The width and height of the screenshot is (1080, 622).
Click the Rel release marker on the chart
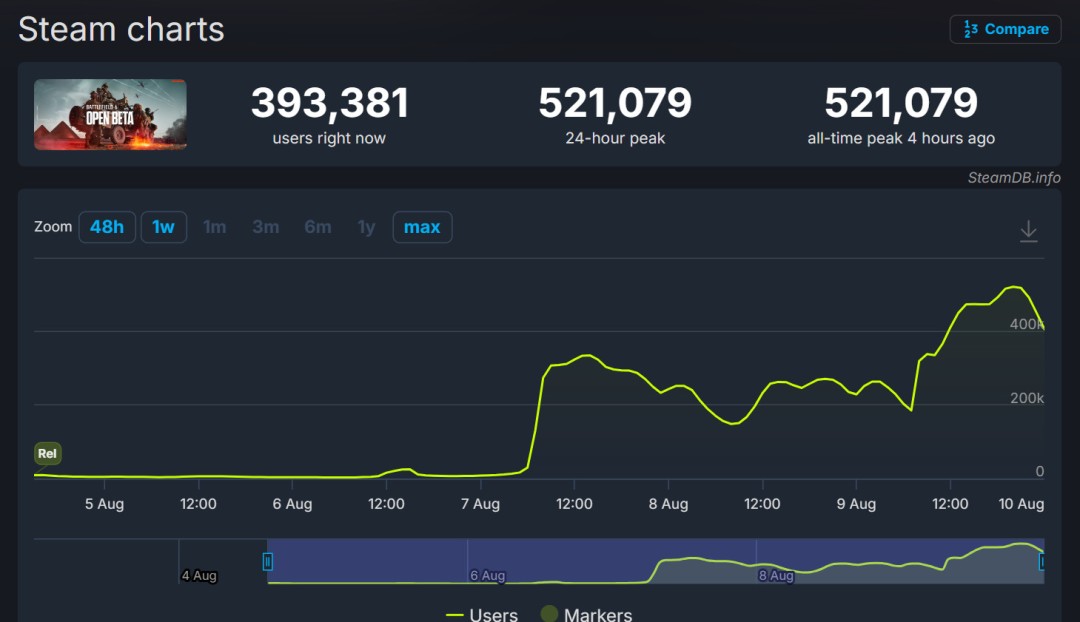(47, 453)
